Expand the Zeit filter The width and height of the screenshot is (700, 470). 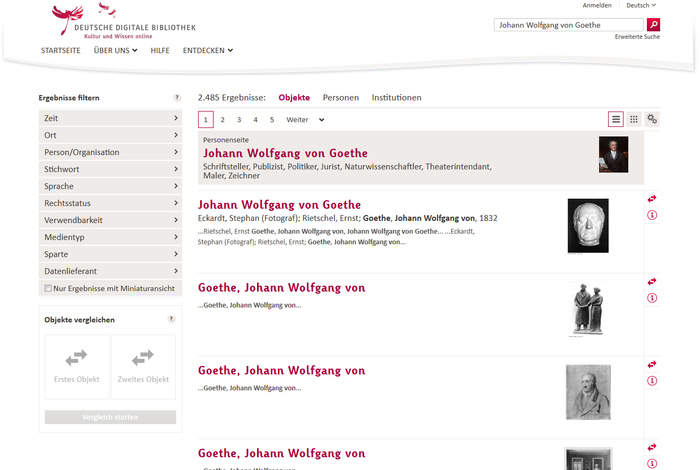click(x=110, y=118)
